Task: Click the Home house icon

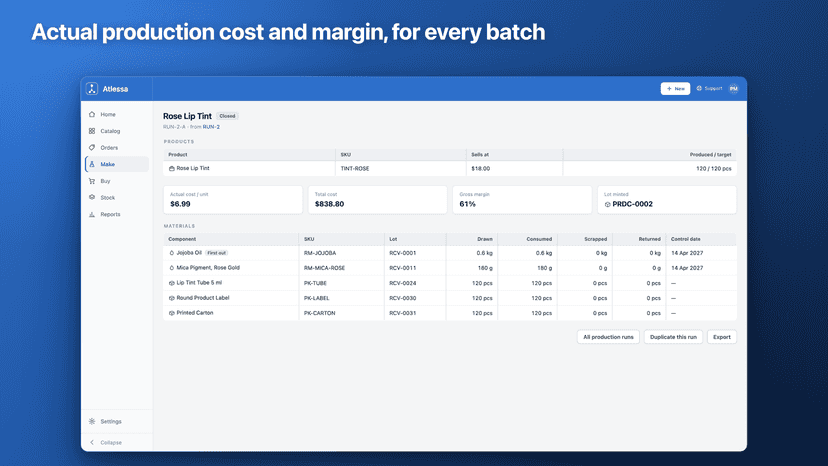Action: pos(92,114)
